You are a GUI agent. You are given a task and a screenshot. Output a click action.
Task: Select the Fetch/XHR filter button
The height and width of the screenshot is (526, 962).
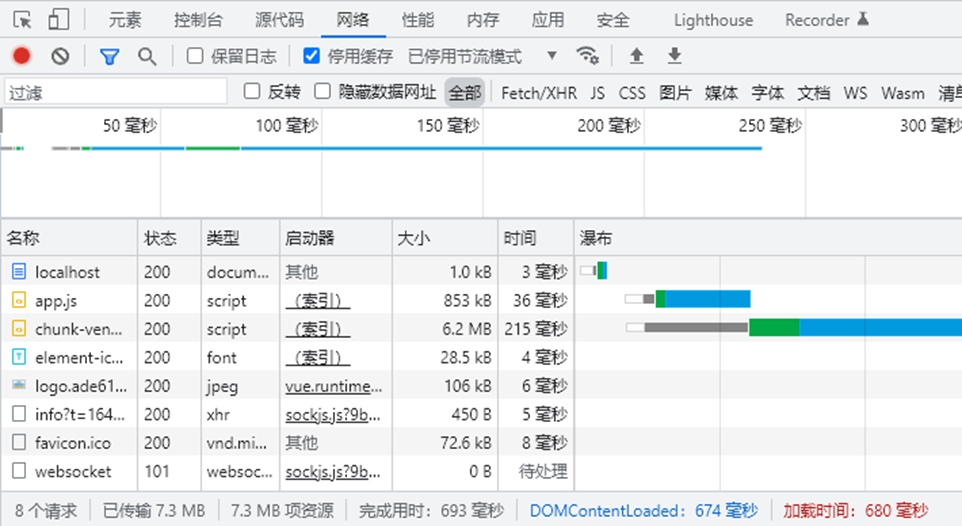[539, 93]
